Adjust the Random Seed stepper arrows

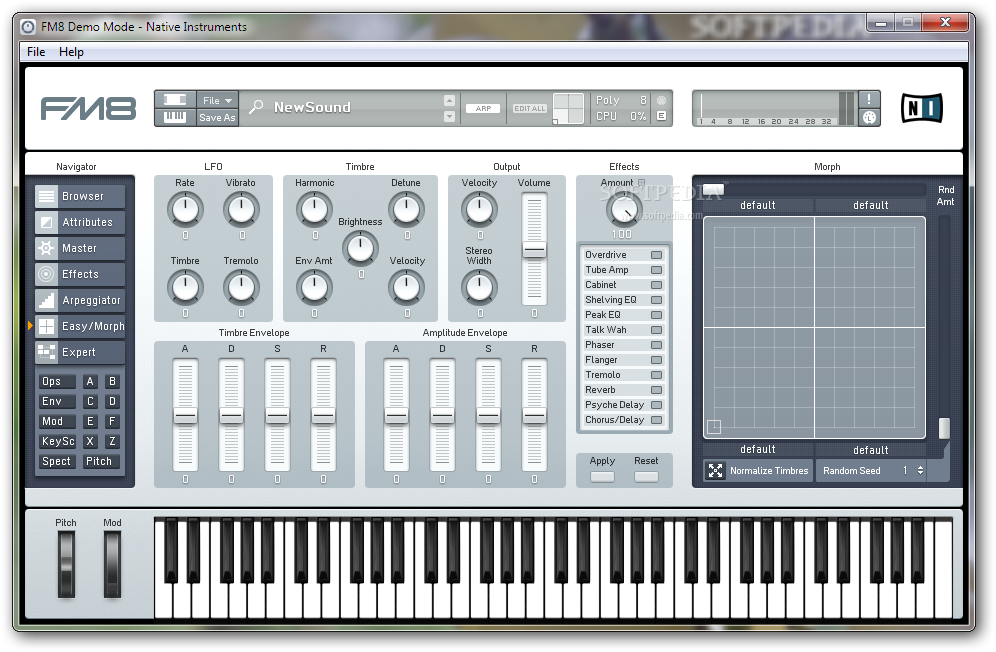pyautogui.click(x=920, y=470)
